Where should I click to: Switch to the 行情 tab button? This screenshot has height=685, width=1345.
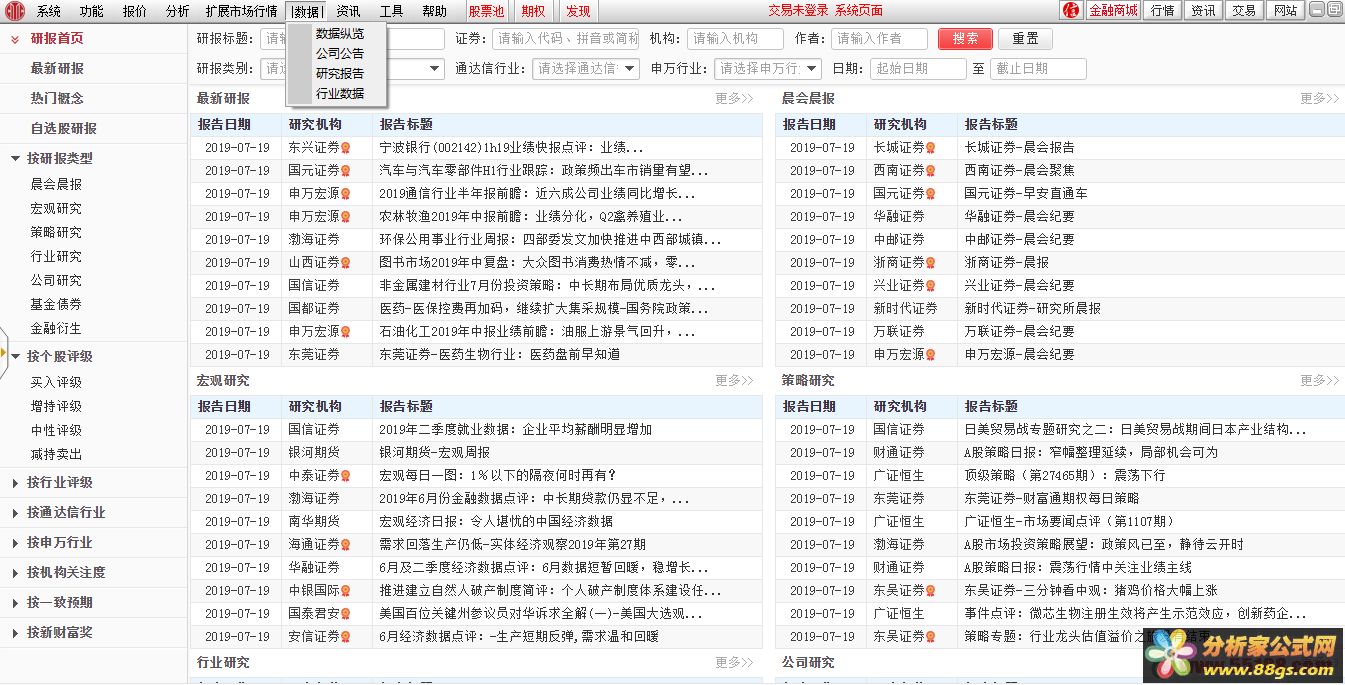tap(1163, 10)
